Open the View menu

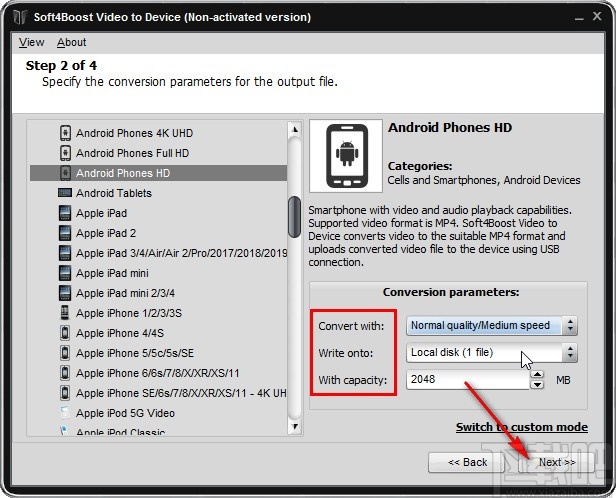[x=31, y=42]
